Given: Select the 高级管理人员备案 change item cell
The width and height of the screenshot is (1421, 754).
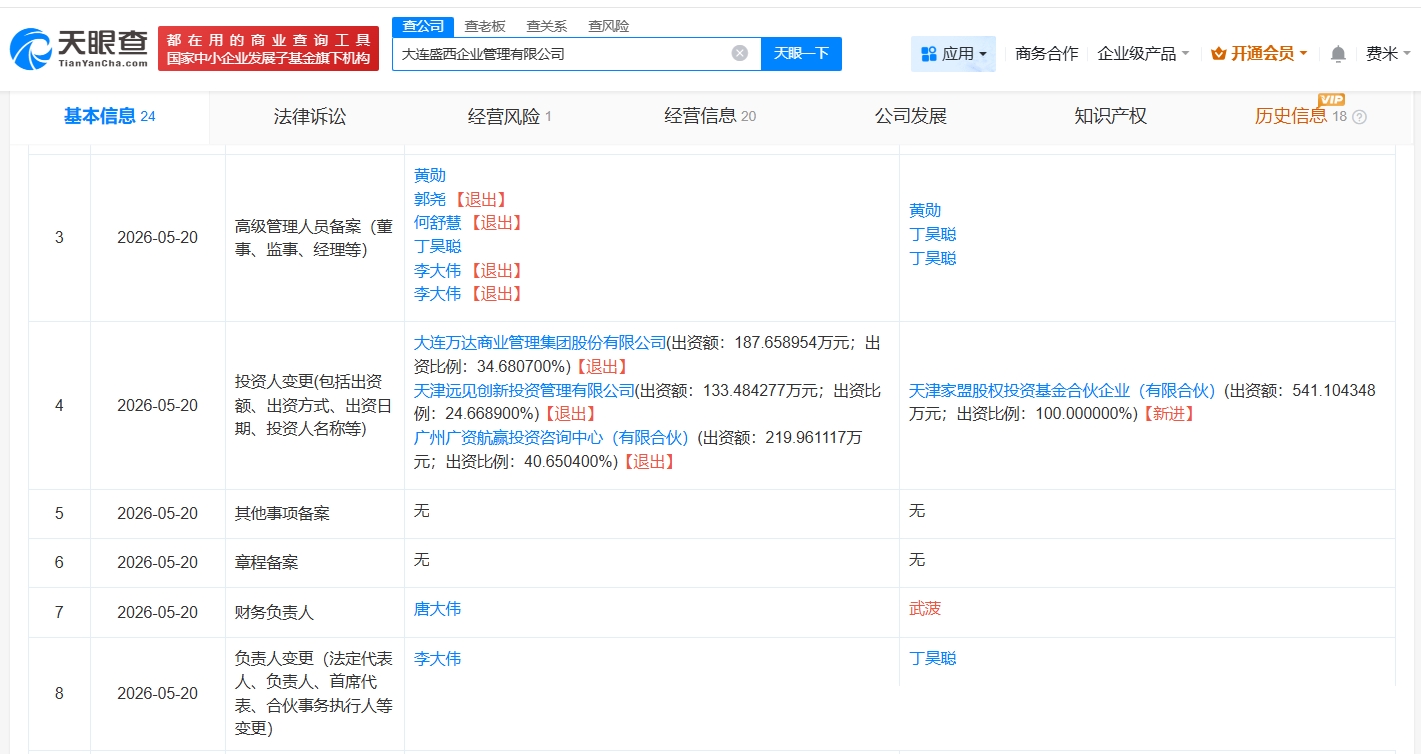Looking at the screenshot, I should click(x=315, y=238).
